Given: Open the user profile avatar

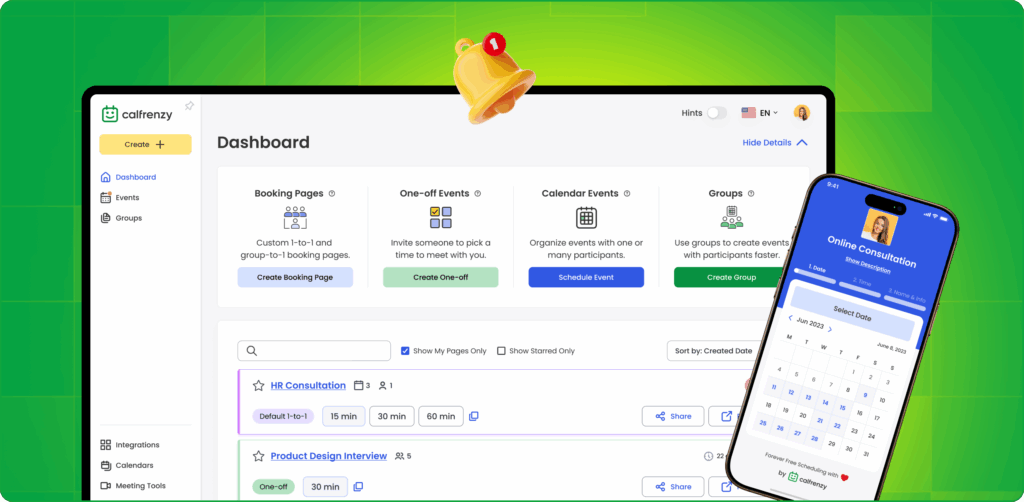Looking at the screenshot, I should [802, 113].
